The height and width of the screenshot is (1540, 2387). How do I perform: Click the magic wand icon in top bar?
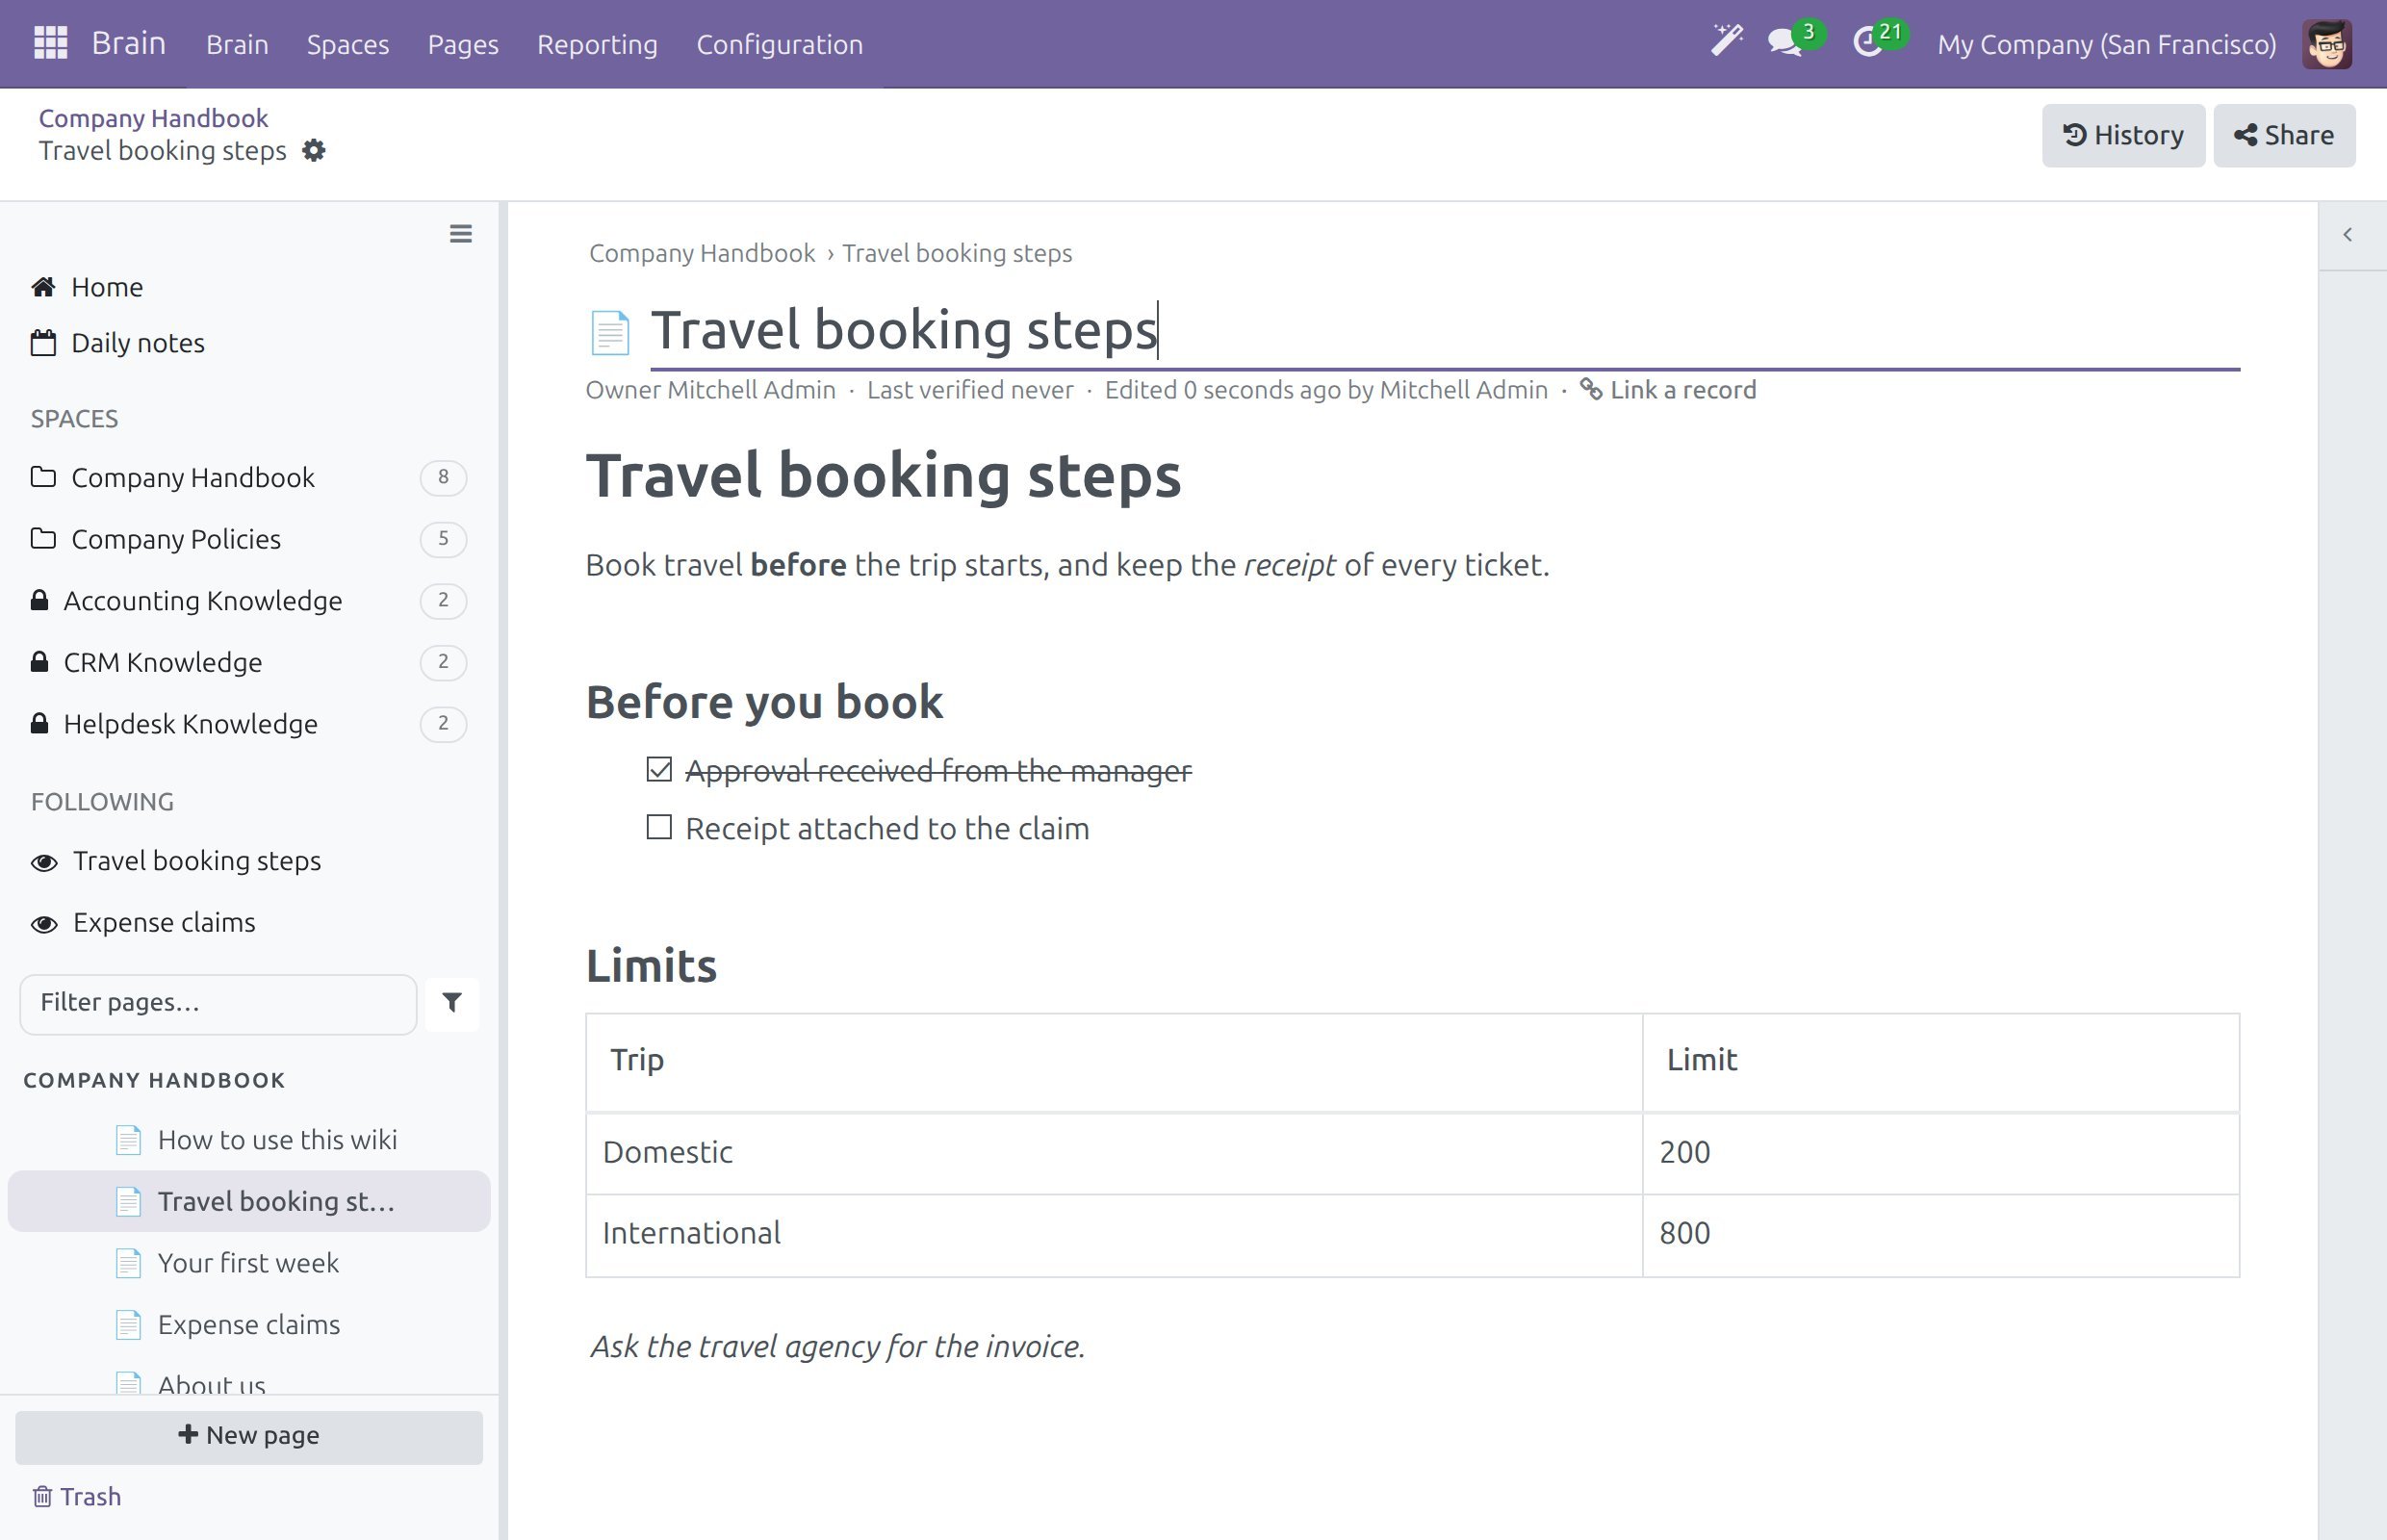1726,41
